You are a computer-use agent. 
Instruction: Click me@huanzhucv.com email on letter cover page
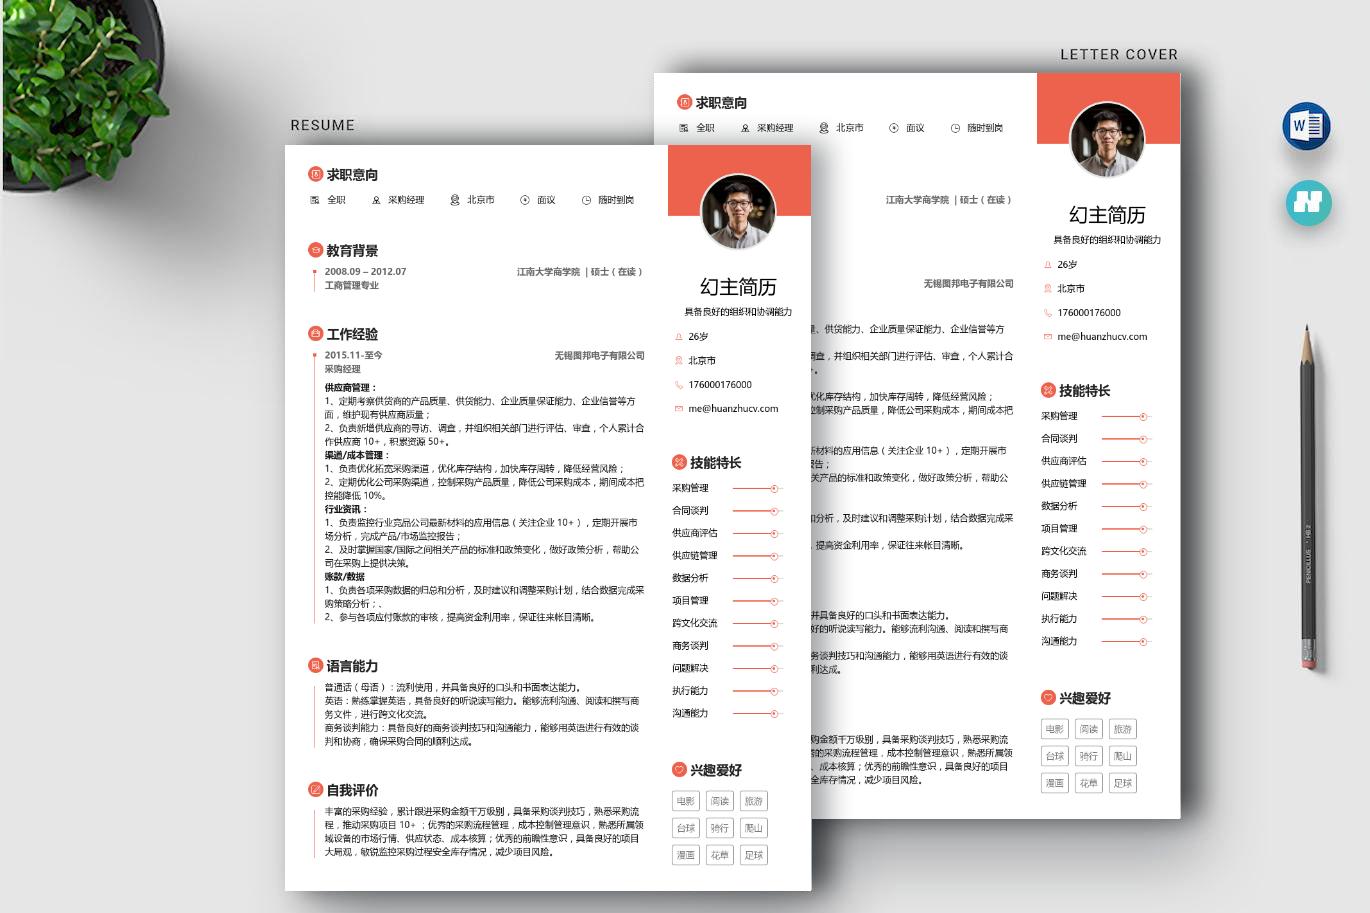click(1102, 337)
